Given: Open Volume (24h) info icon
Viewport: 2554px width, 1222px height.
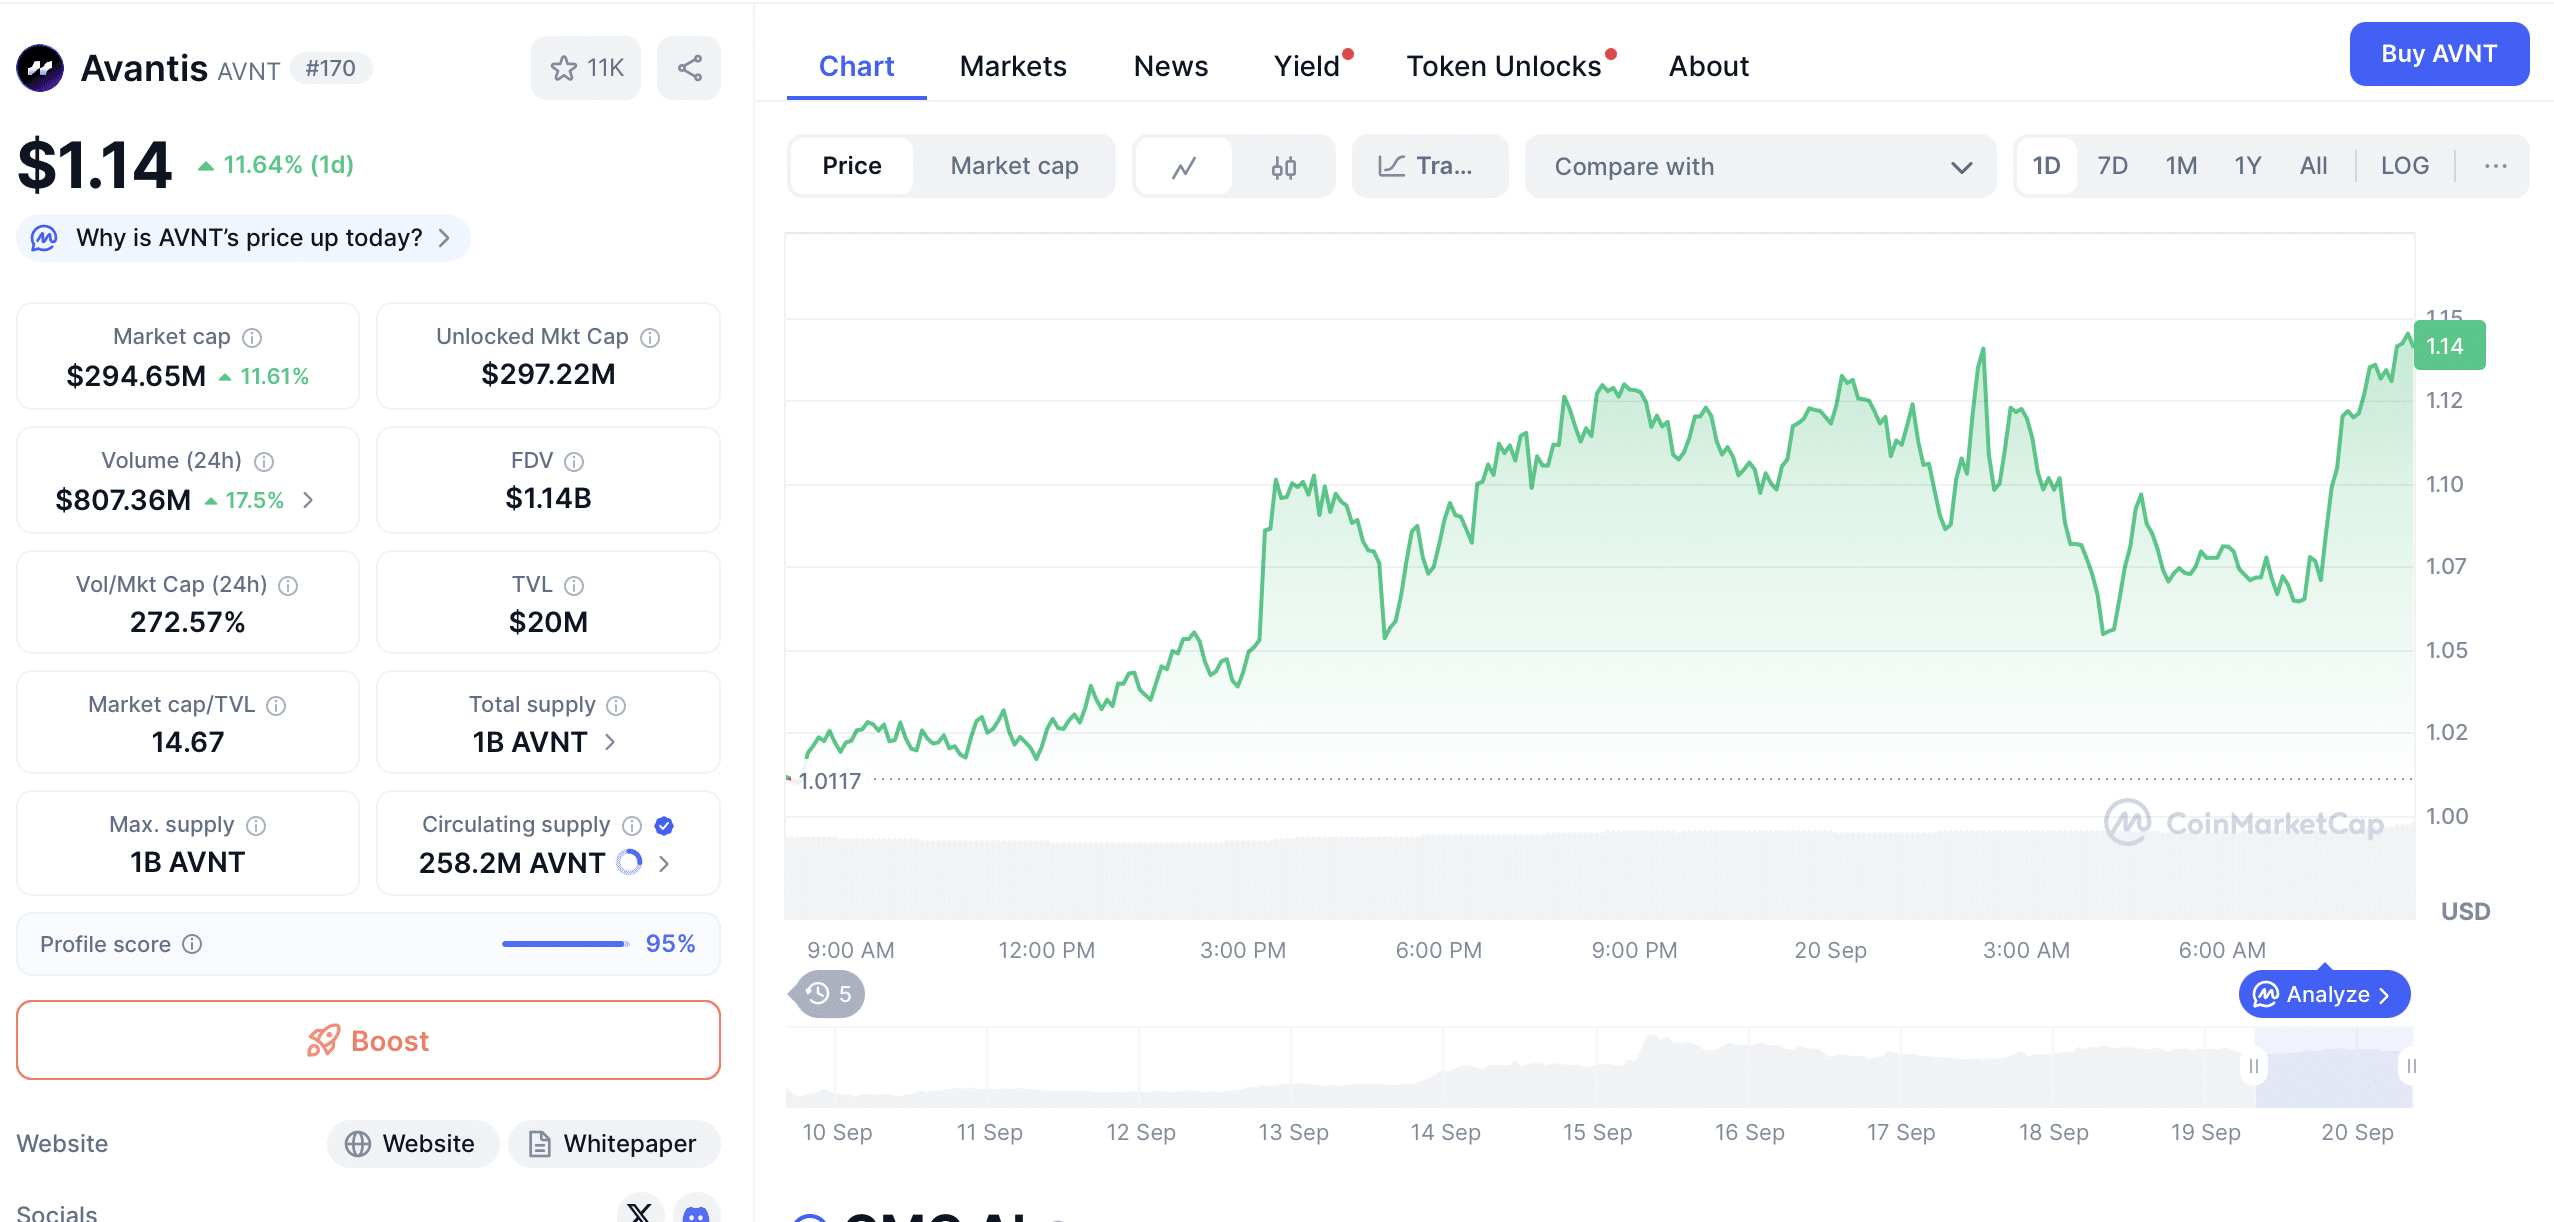Looking at the screenshot, I should (264, 462).
